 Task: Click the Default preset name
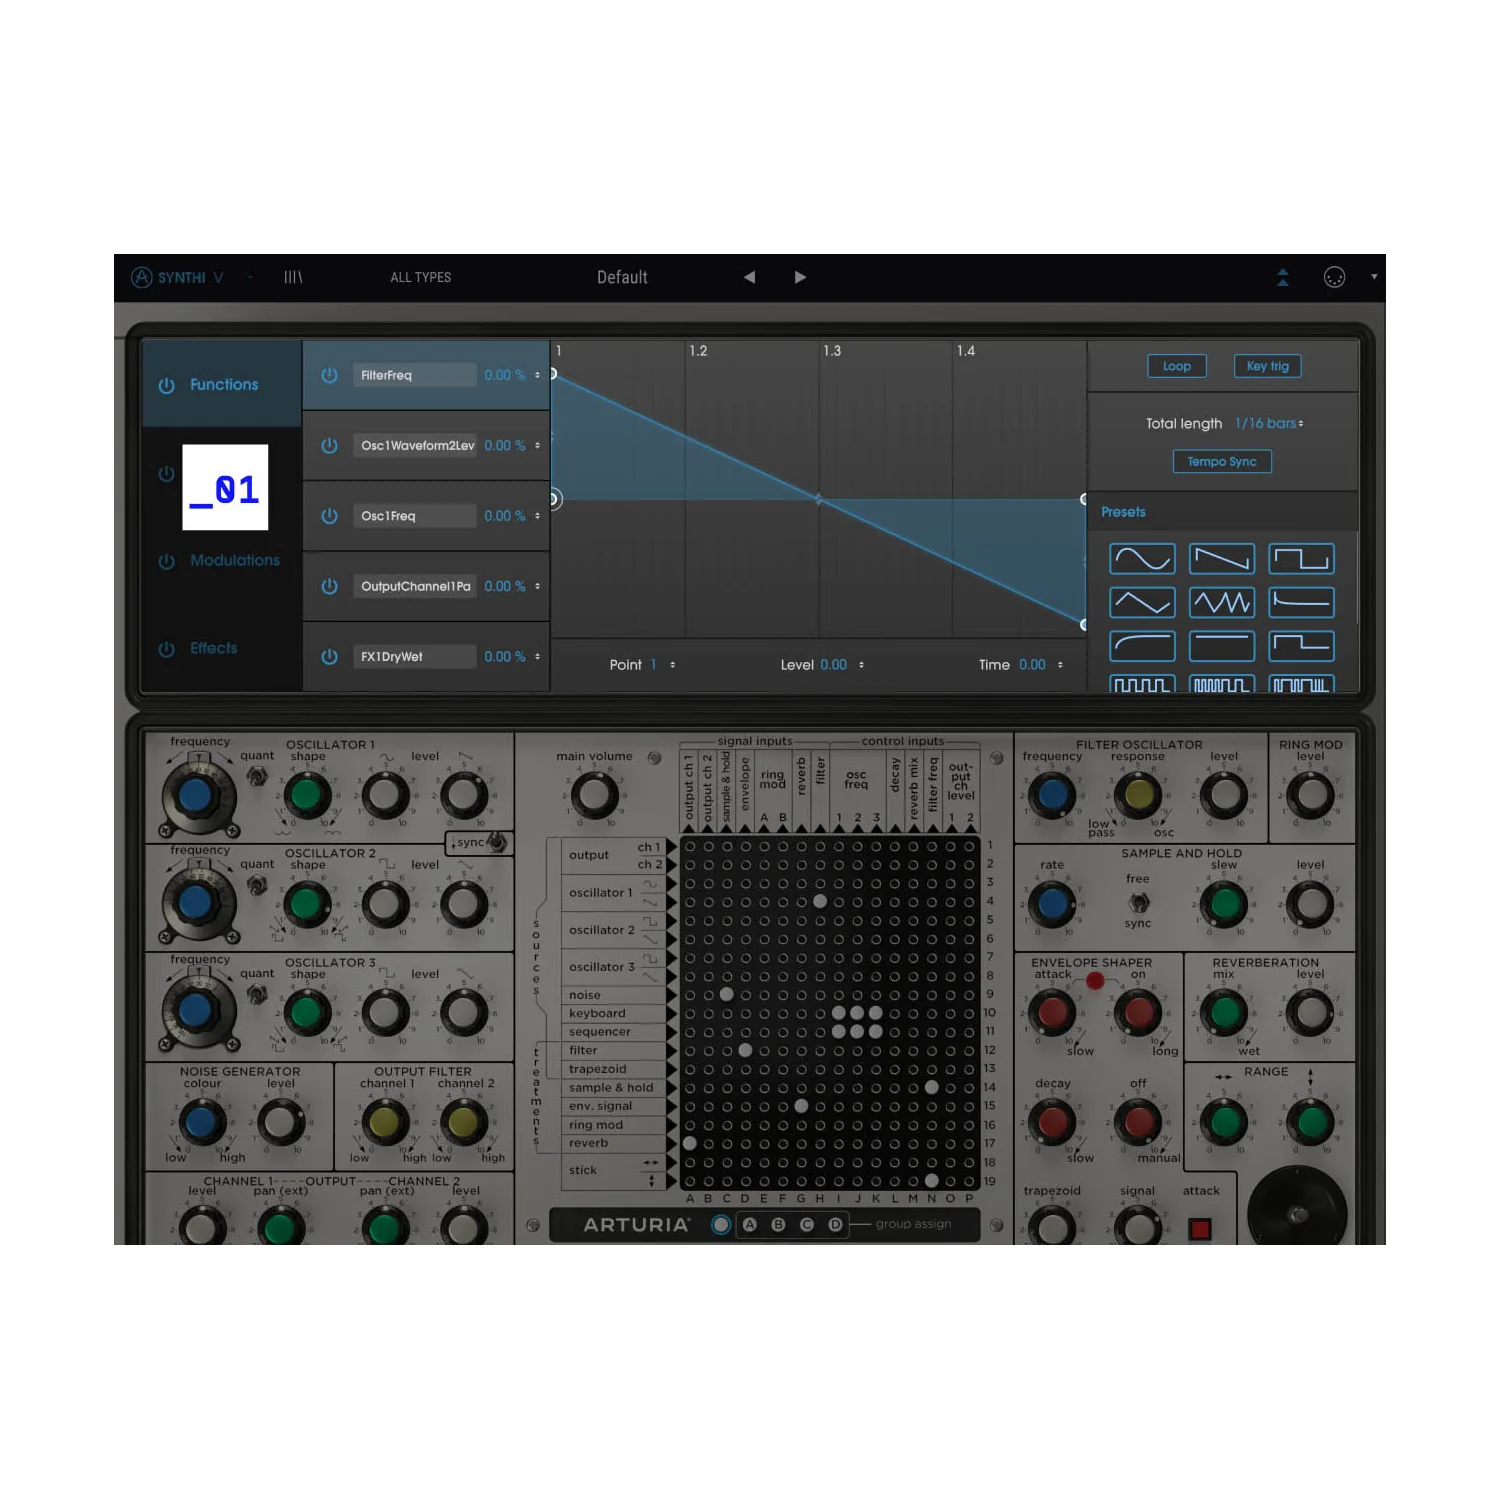[622, 277]
